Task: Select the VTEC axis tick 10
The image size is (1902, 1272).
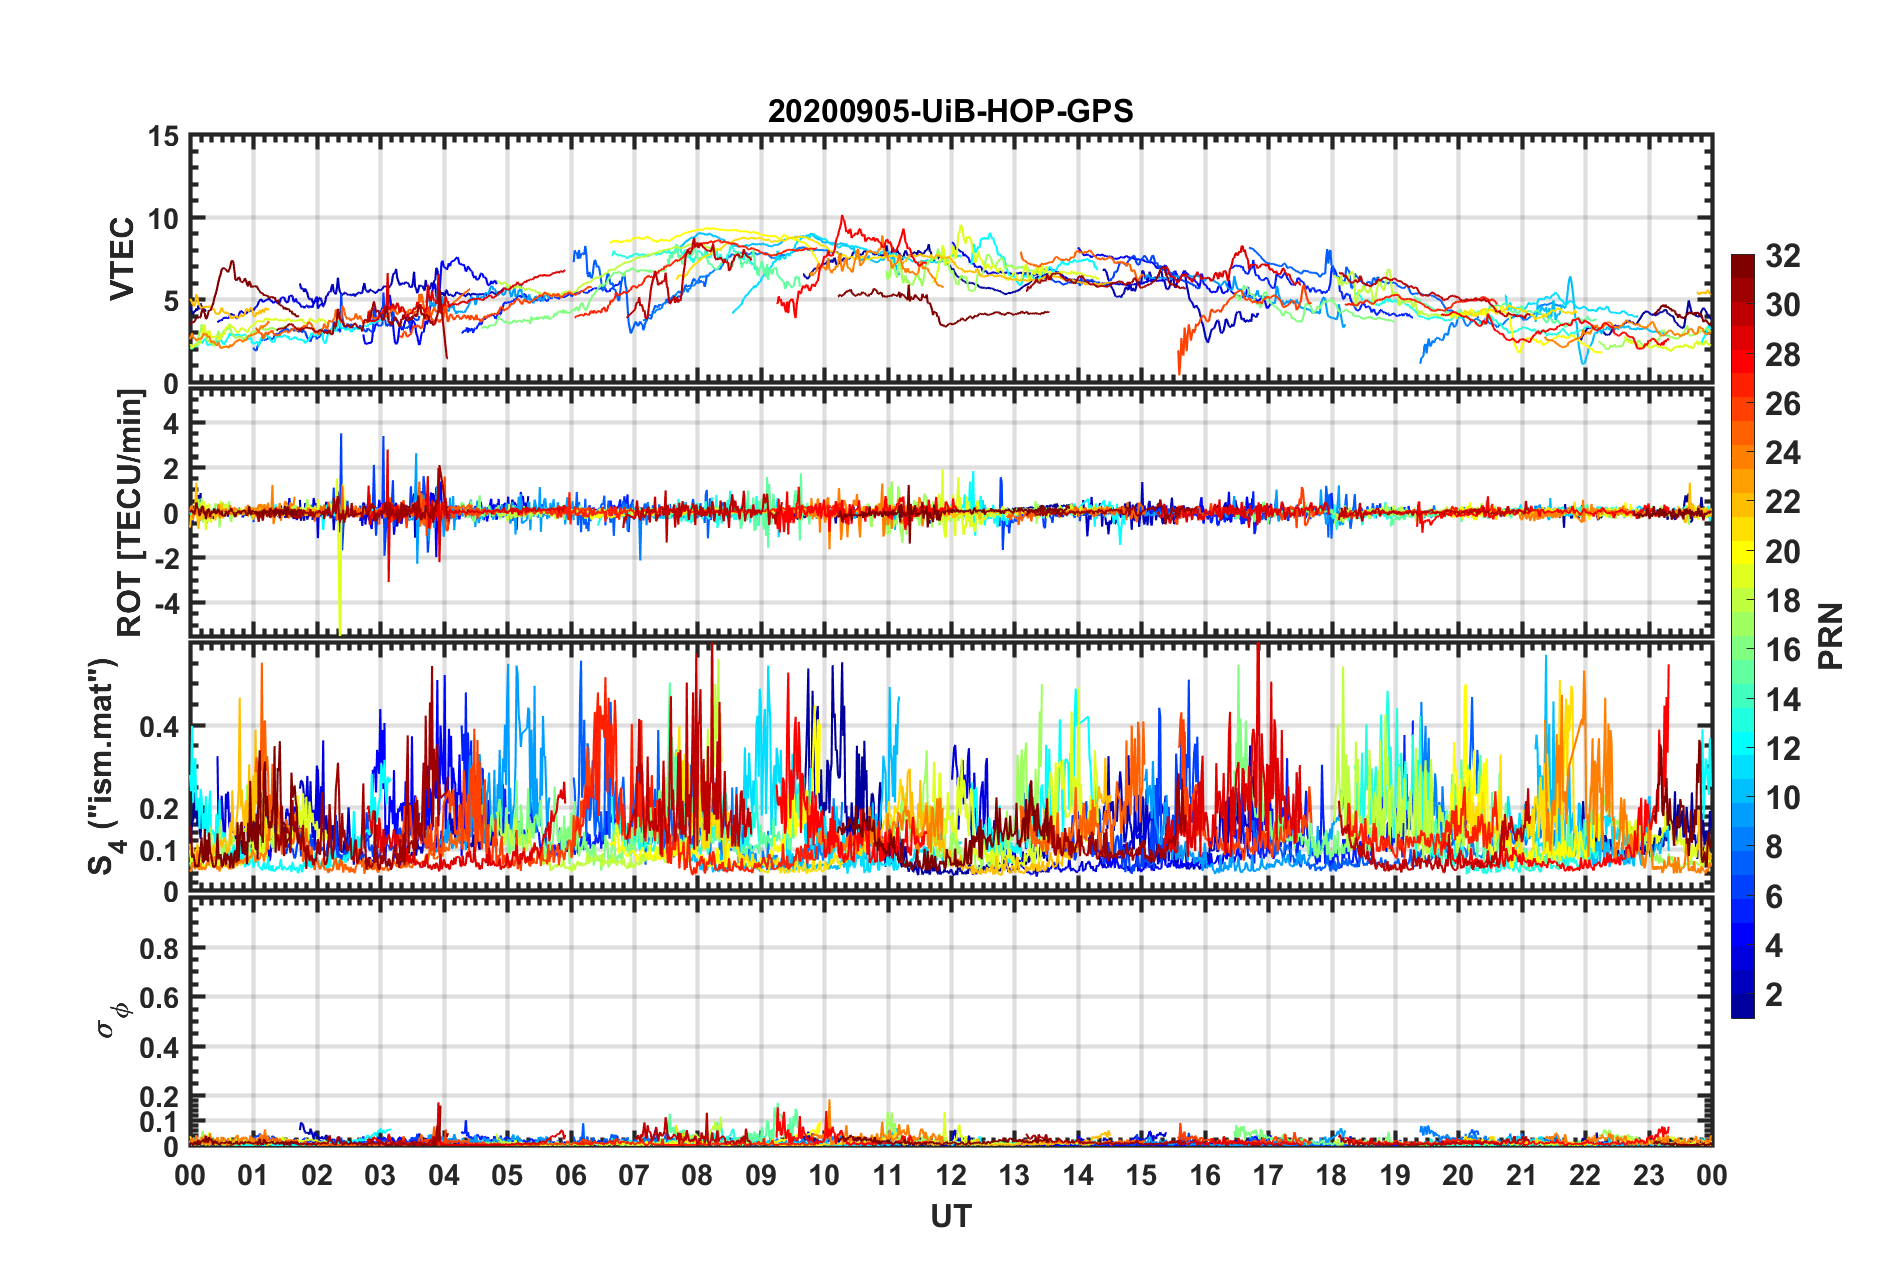Action: tap(163, 218)
